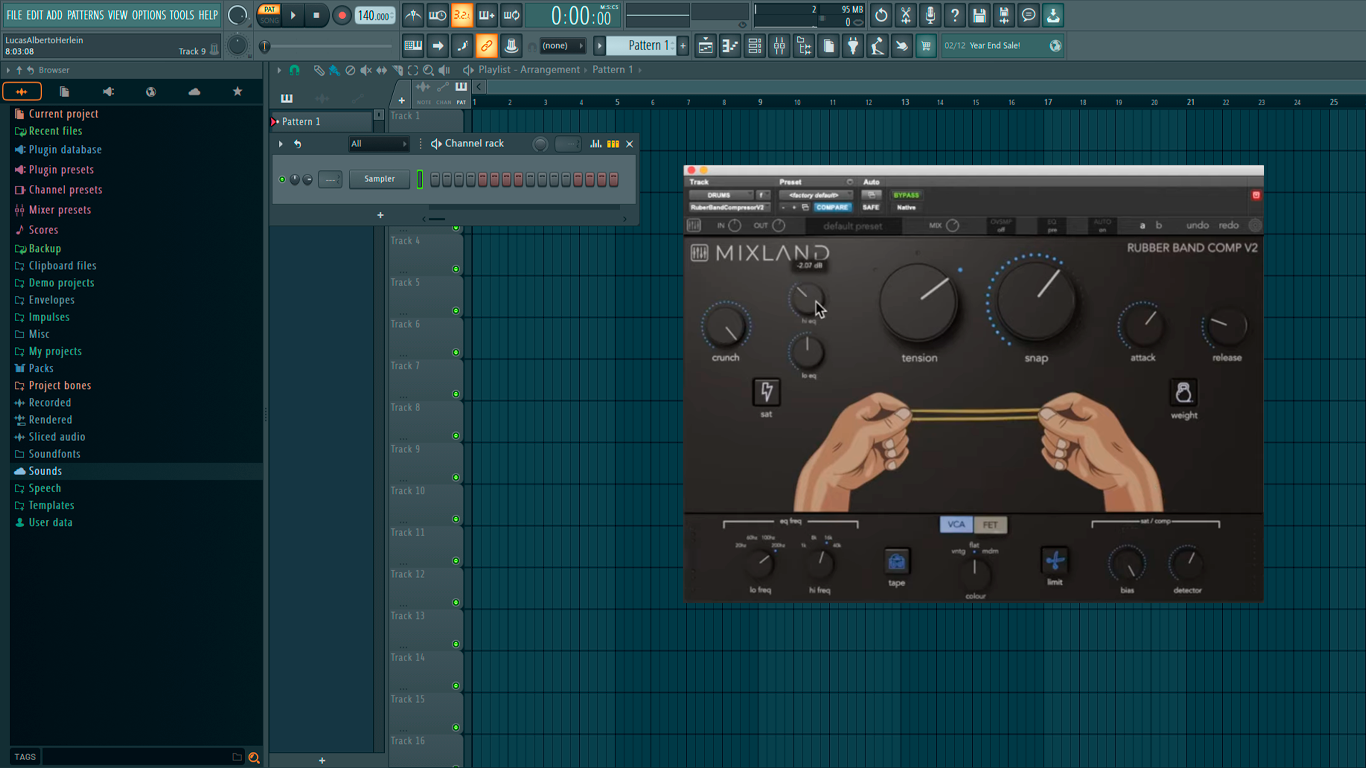Switch to browser starred favorites tab

point(237,91)
